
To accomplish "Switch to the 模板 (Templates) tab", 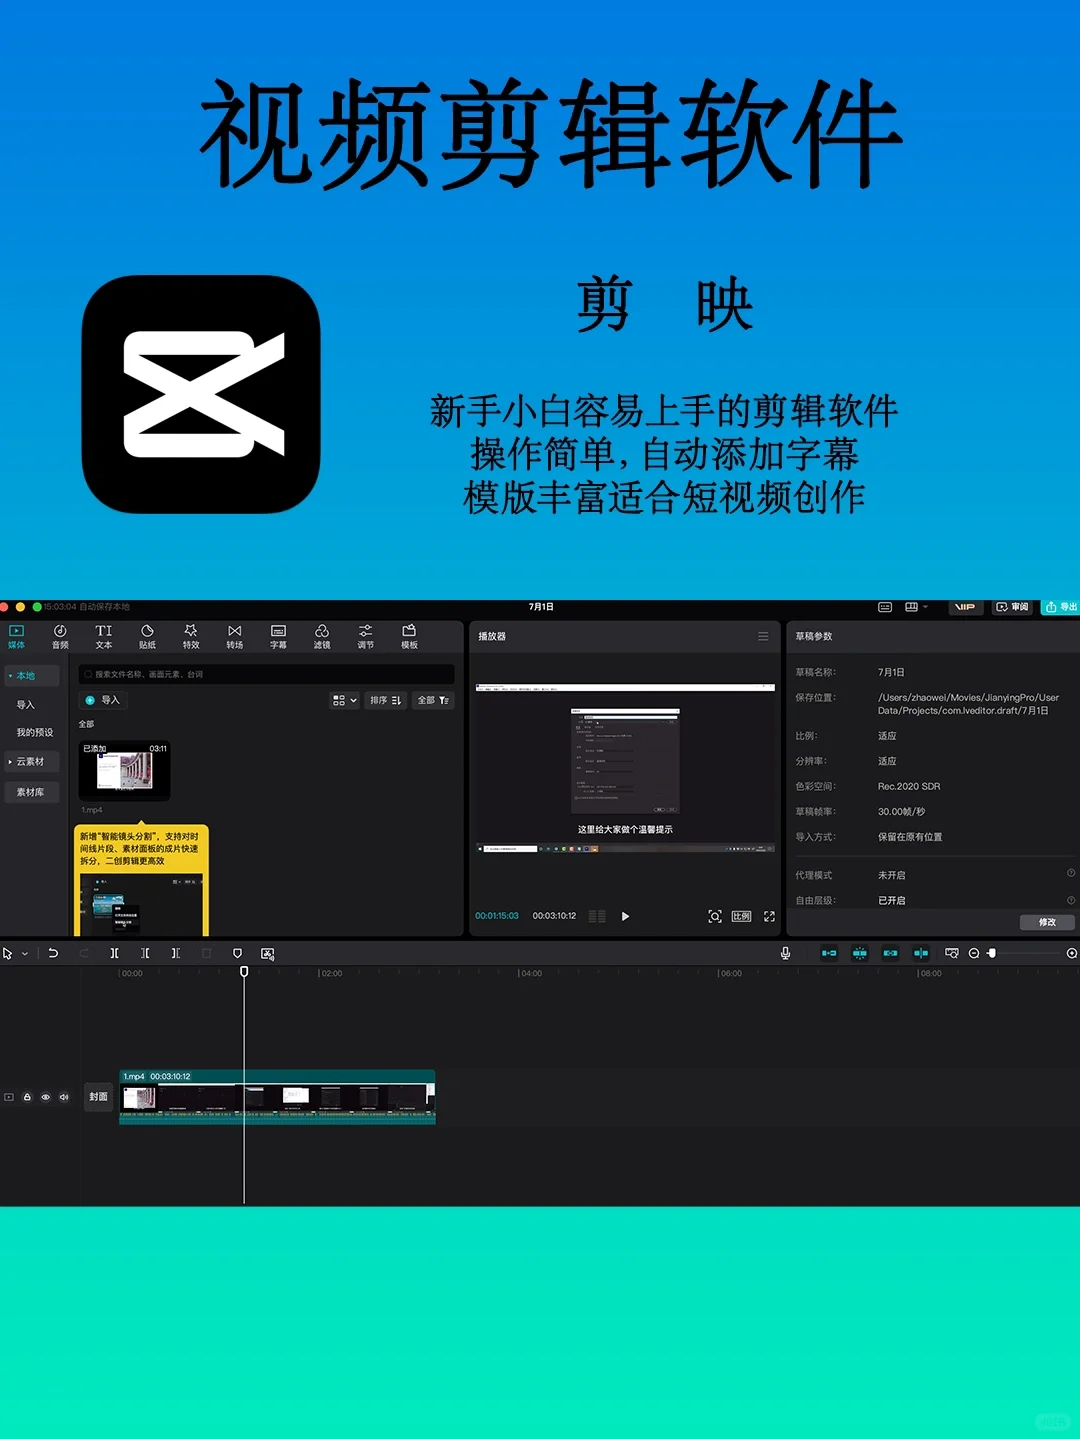I will 408,636.
